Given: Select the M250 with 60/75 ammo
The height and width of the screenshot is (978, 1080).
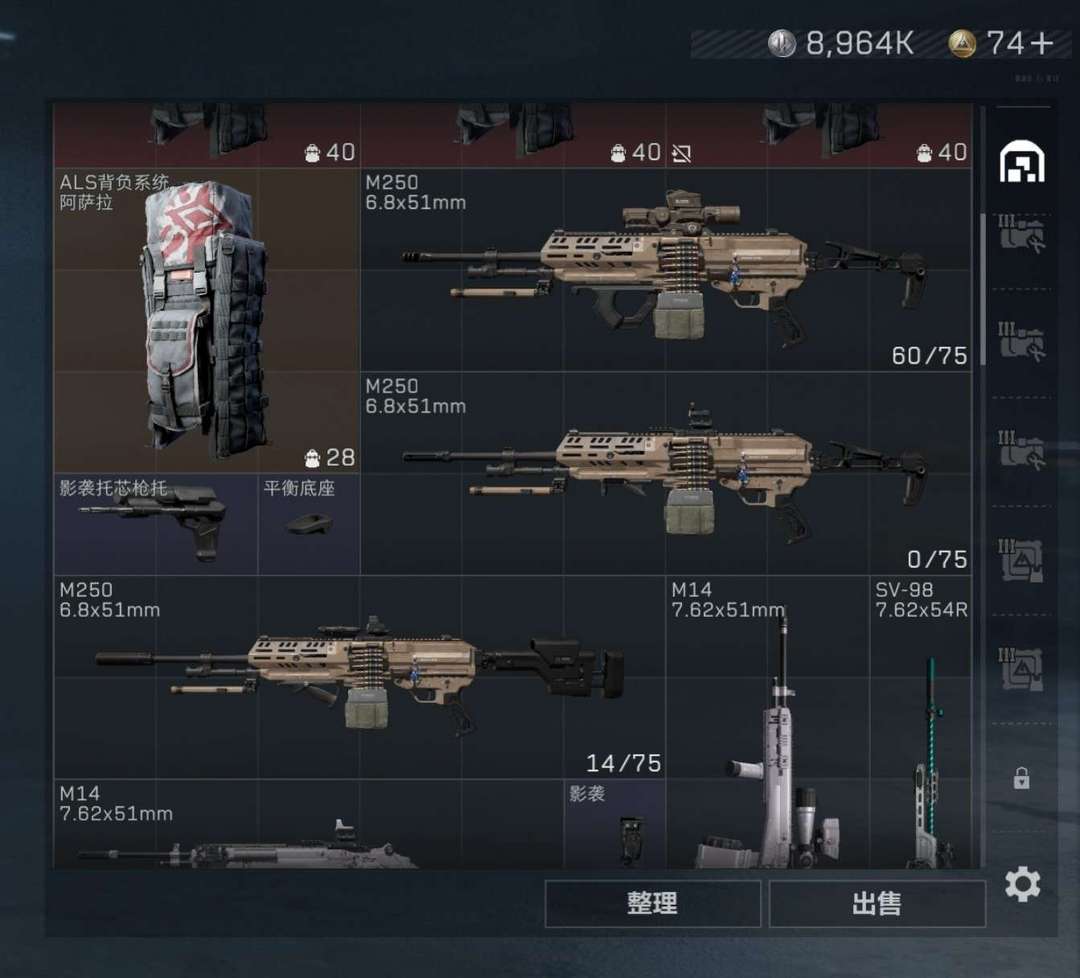Looking at the screenshot, I should [666, 270].
